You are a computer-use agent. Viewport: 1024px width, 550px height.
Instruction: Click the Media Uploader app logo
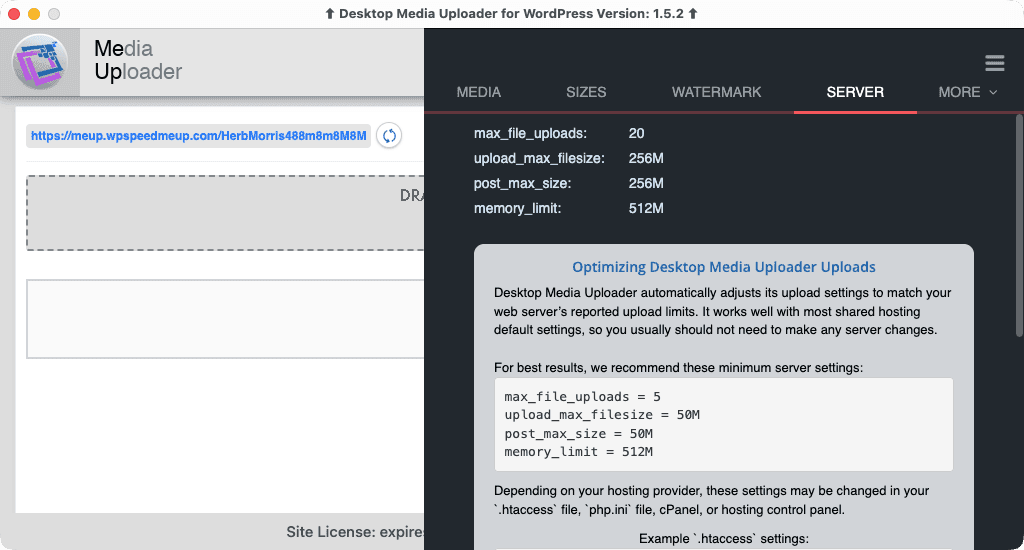click(40, 62)
